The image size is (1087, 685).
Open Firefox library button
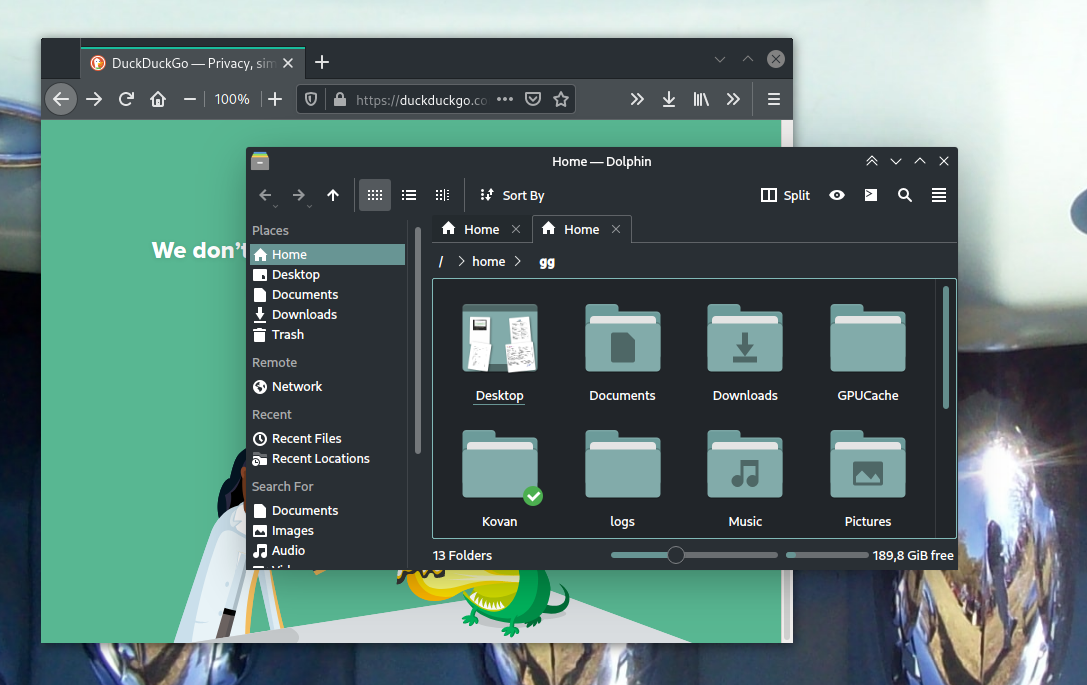pos(701,99)
